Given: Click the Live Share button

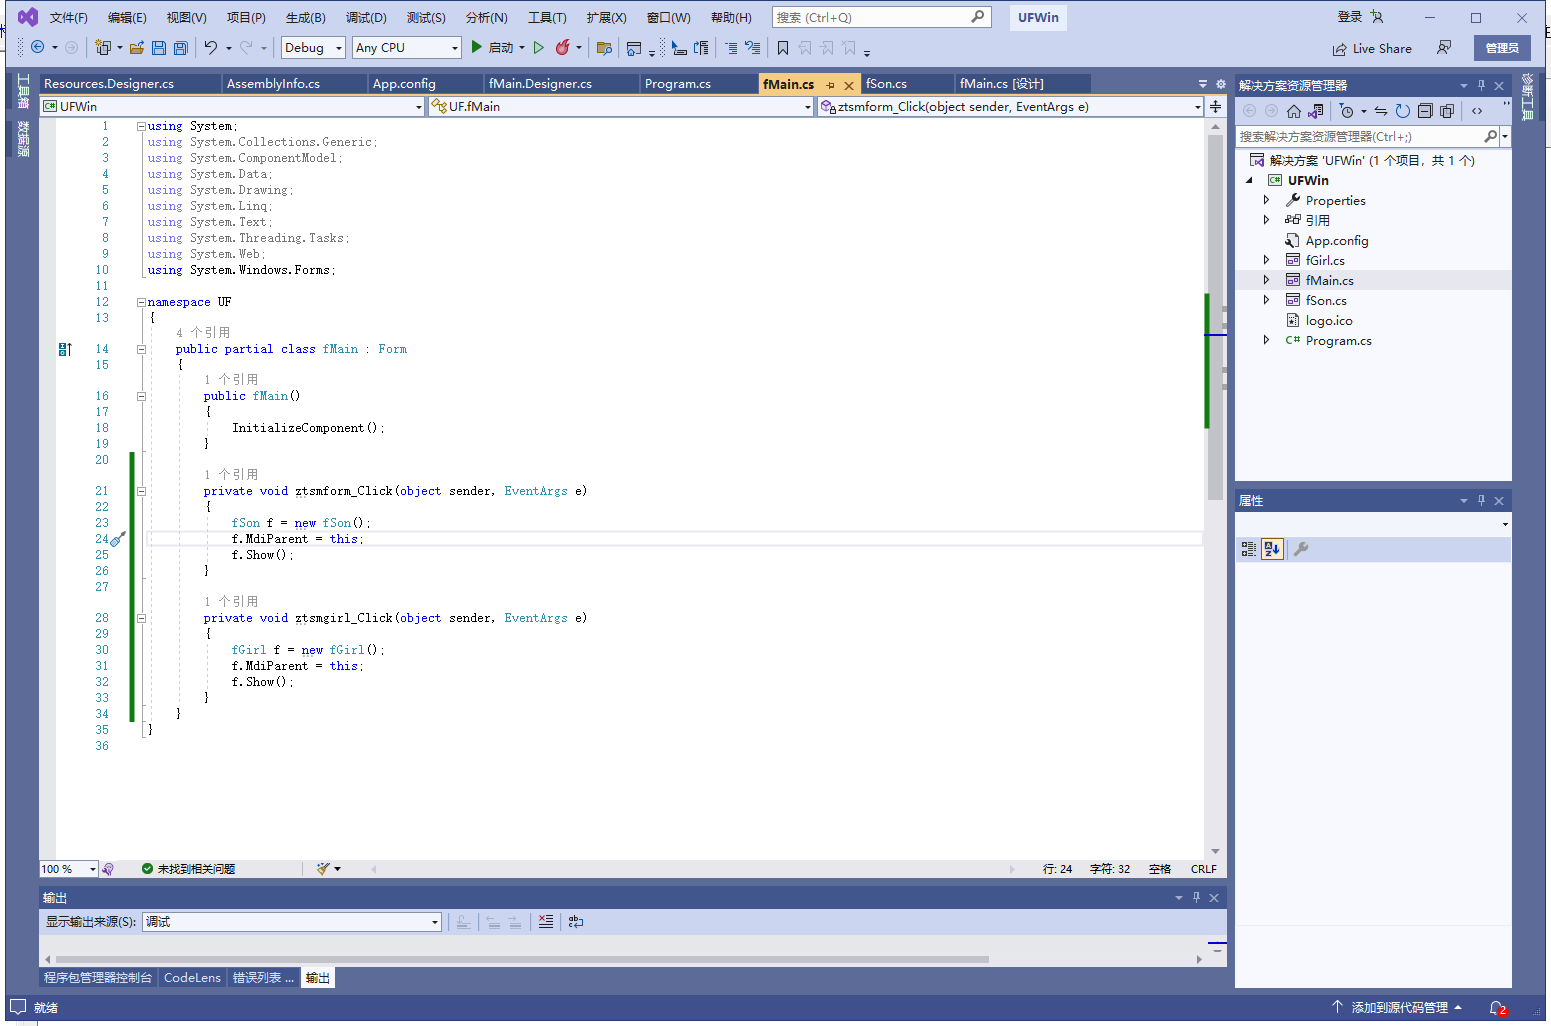Looking at the screenshot, I should [1372, 48].
